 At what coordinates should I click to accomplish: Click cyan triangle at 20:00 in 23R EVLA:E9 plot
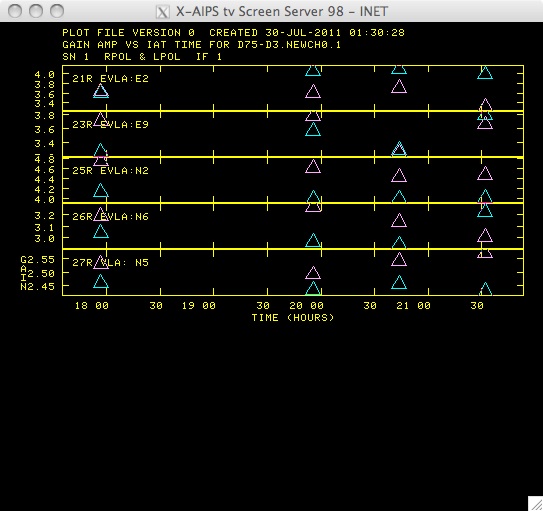313,130
